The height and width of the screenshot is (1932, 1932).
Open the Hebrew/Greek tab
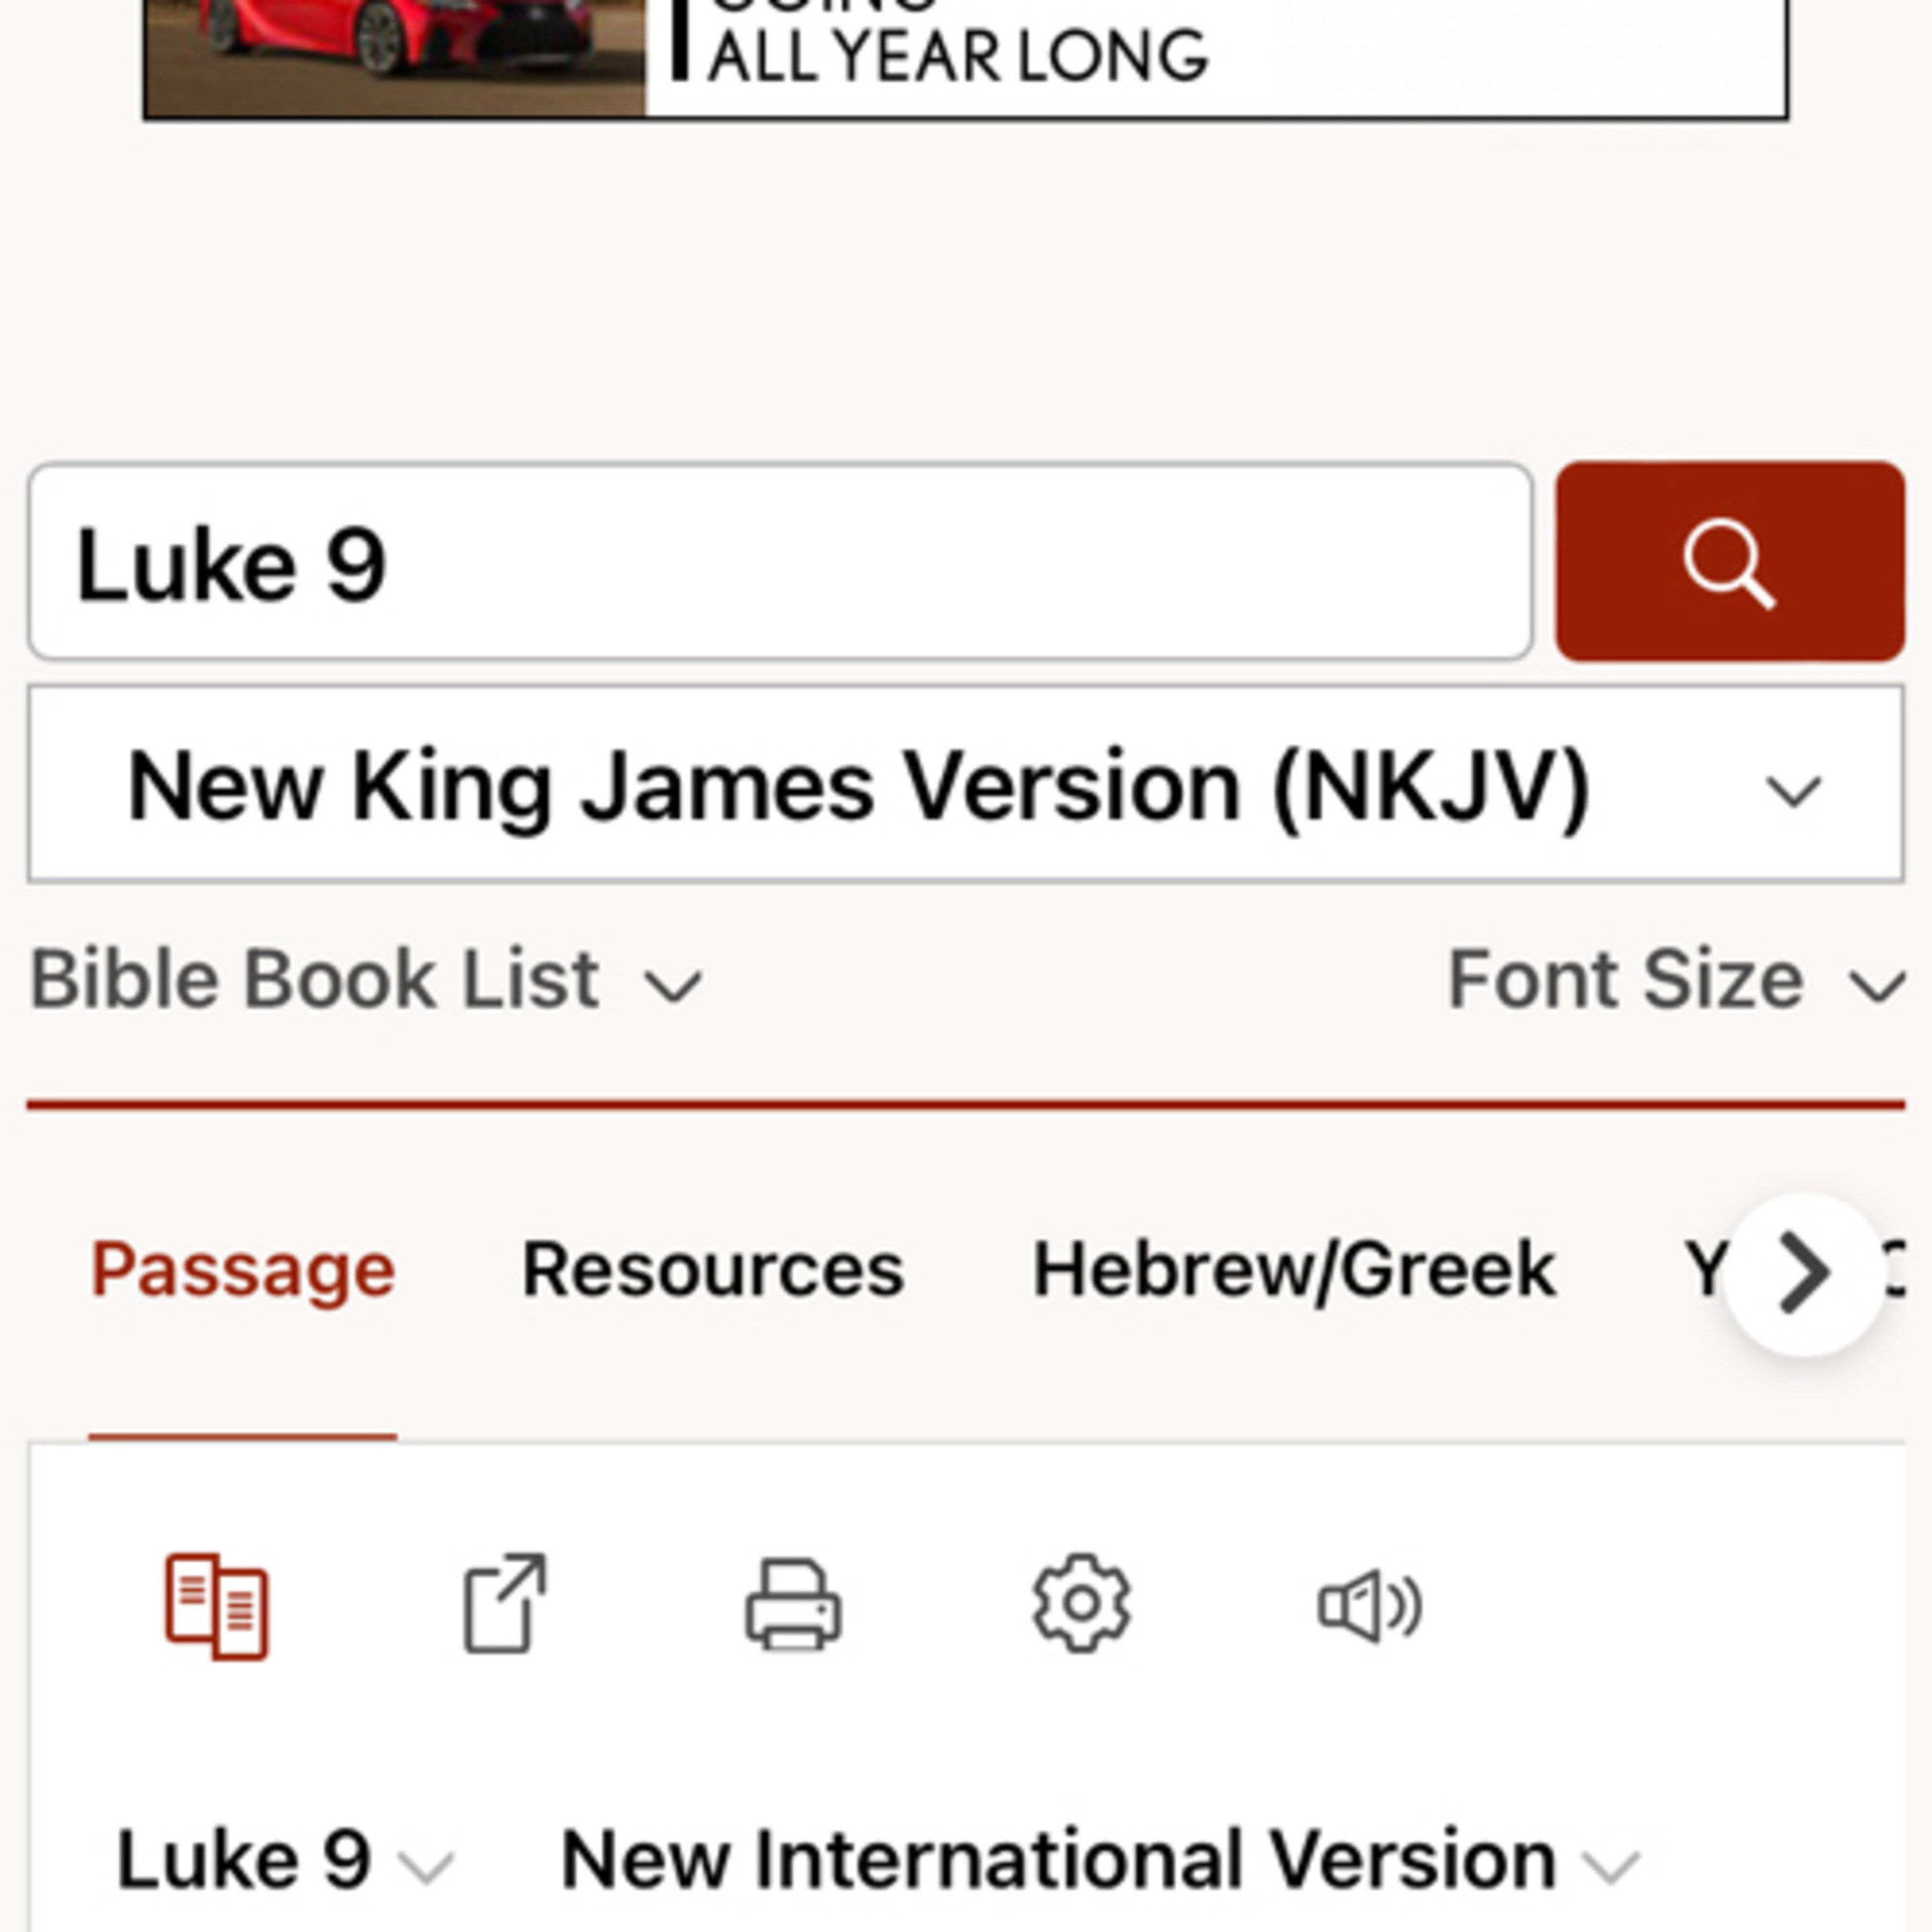(x=1294, y=1270)
